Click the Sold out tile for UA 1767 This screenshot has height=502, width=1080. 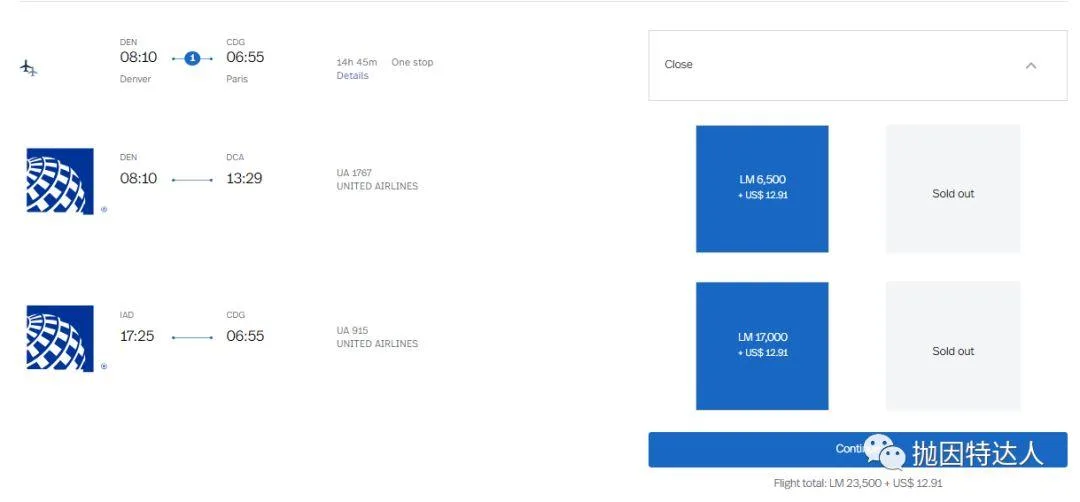click(x=952, y=189)
